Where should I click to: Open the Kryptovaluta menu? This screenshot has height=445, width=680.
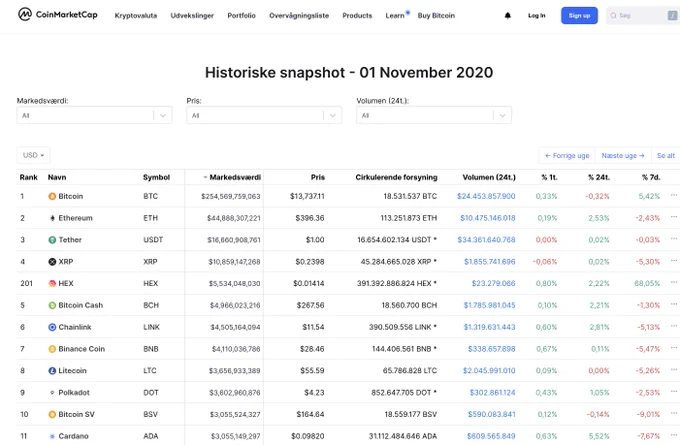(136, 16)
